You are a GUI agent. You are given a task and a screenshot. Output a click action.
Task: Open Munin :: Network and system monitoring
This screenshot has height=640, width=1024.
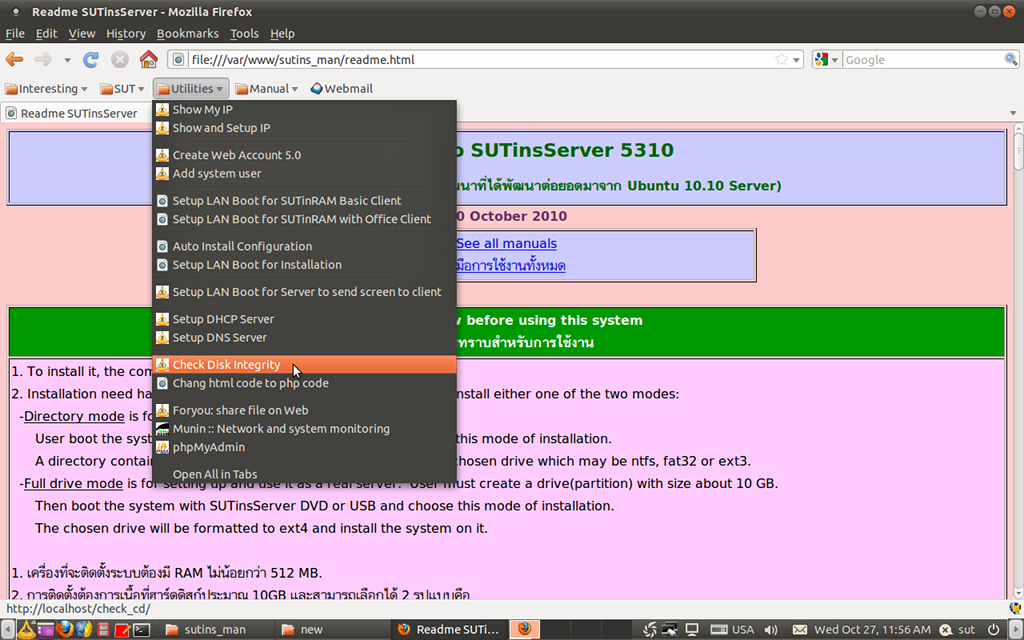coord(304,429)
